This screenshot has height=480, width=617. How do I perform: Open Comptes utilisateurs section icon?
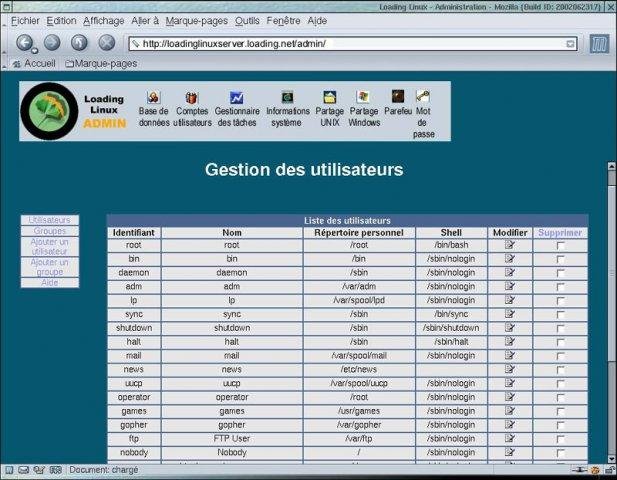click(192, 98)
